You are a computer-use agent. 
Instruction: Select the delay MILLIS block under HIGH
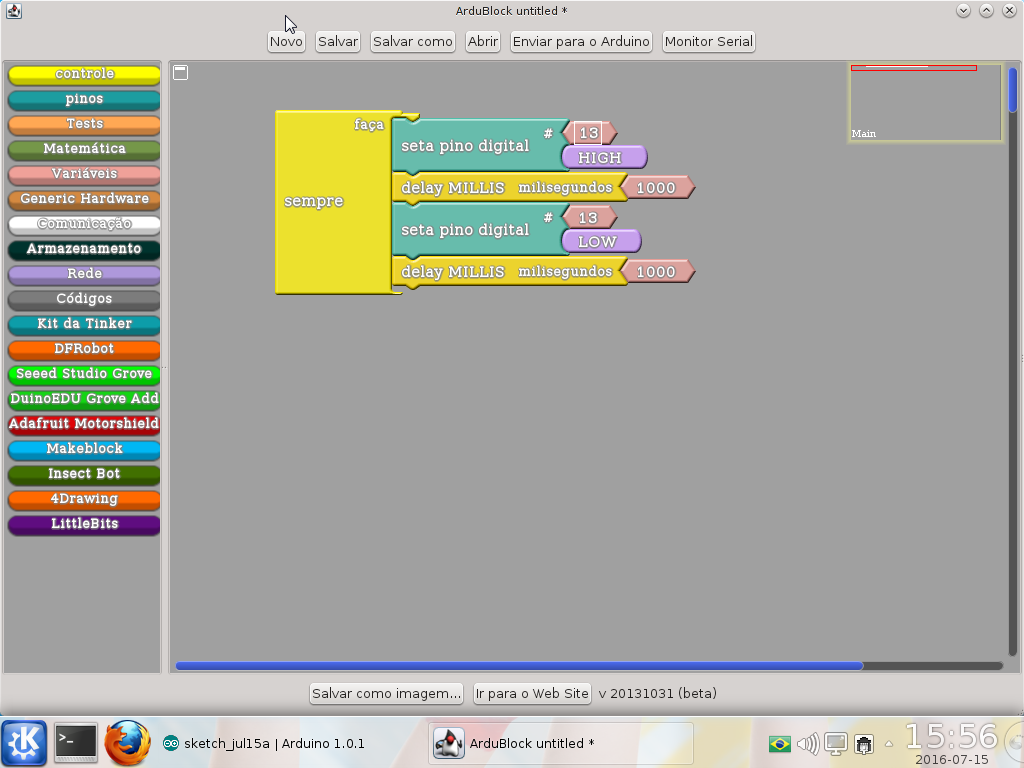click(x=507, y=188)
